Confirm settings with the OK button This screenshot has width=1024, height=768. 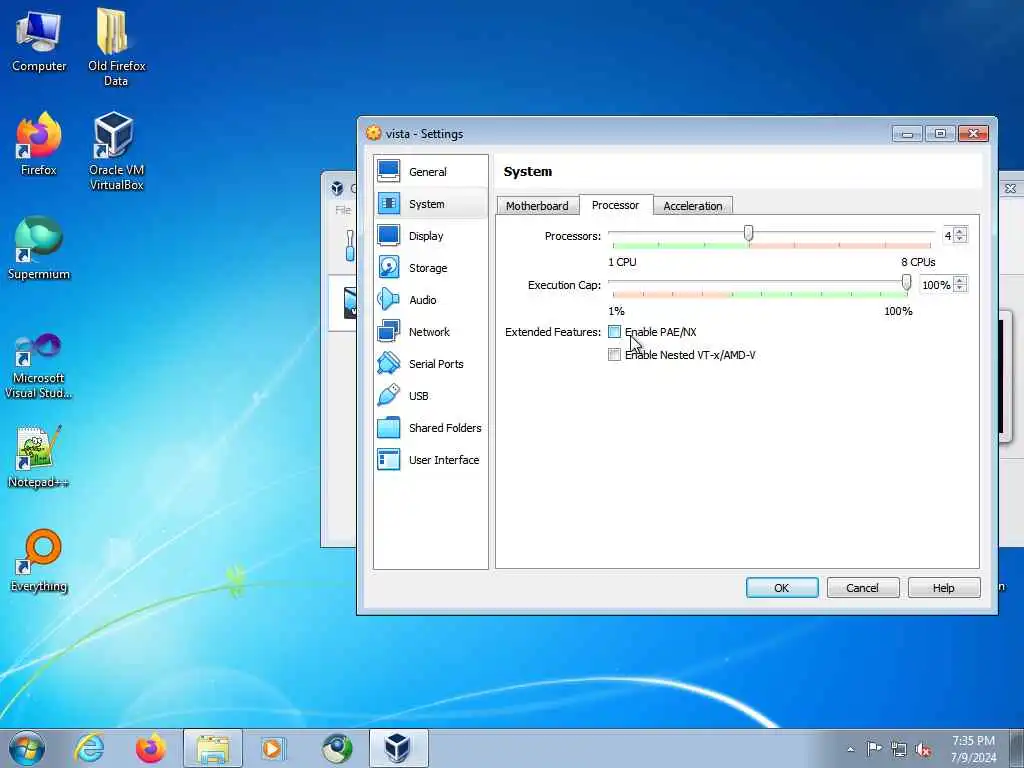coord(782,588)
